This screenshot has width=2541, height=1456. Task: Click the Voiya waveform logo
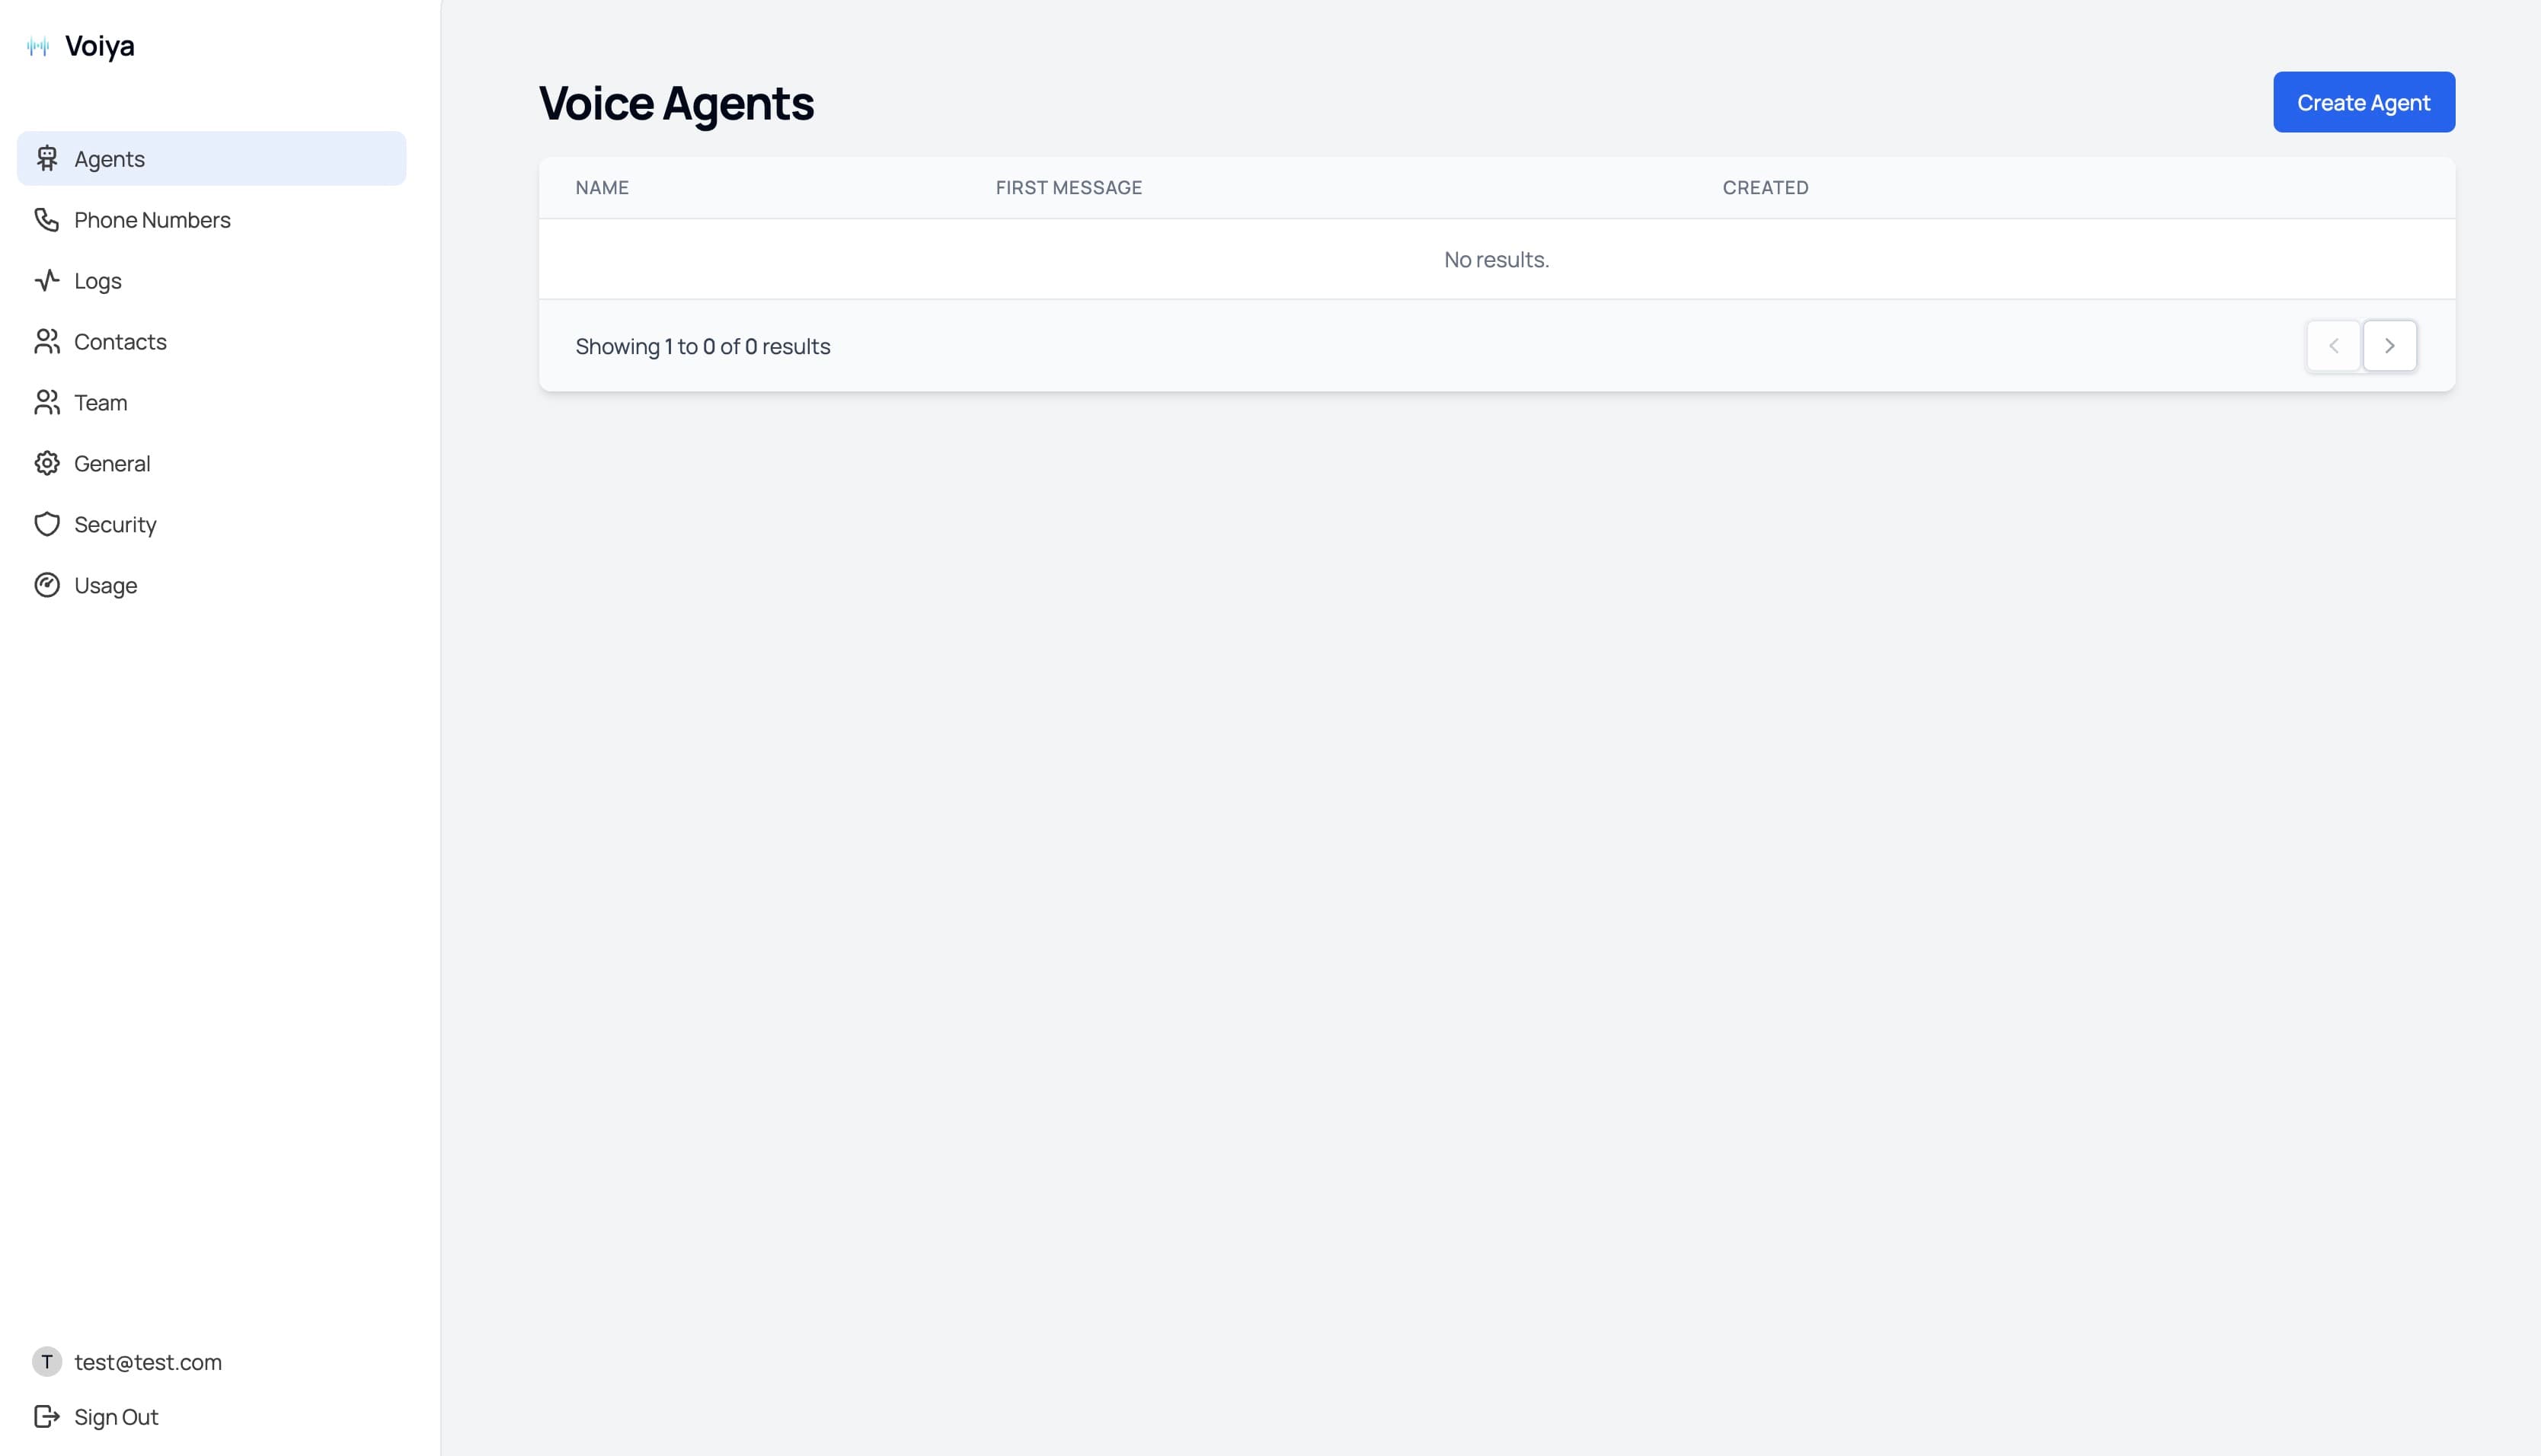[38, 46]
